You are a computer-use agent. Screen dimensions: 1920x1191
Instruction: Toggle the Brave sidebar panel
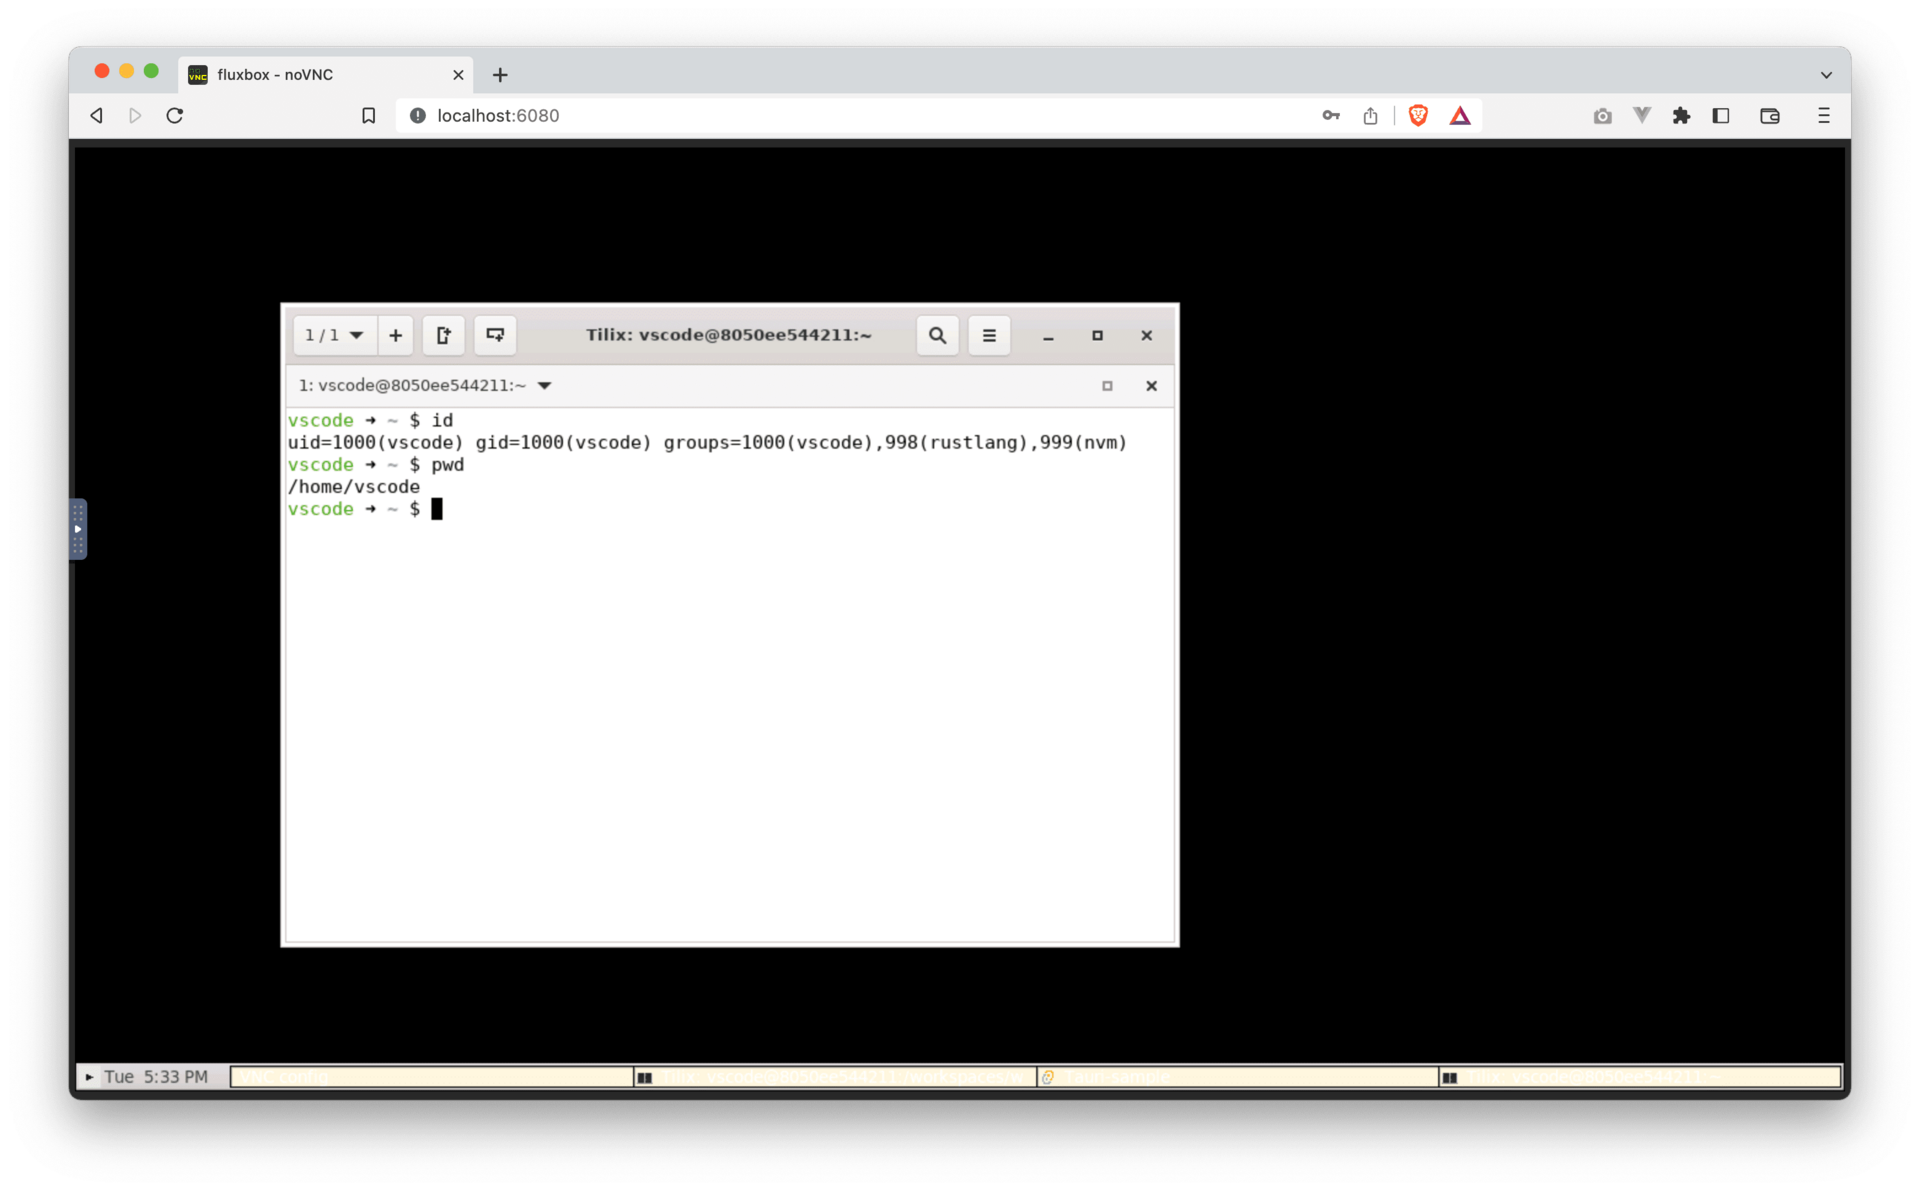coord(1721,115)
